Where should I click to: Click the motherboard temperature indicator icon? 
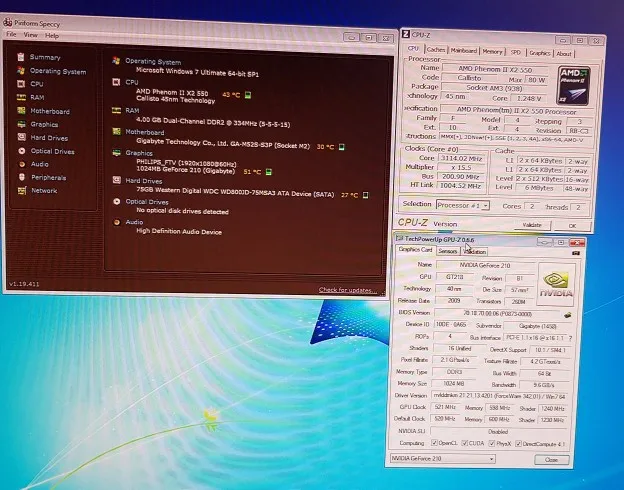coord(341,147)
